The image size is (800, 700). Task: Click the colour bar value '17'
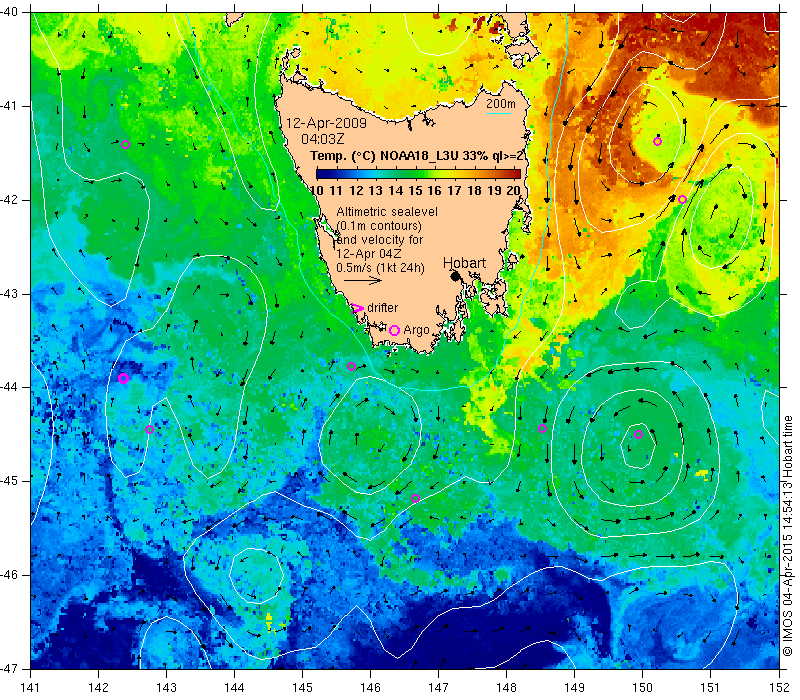(x=455, y=191)
